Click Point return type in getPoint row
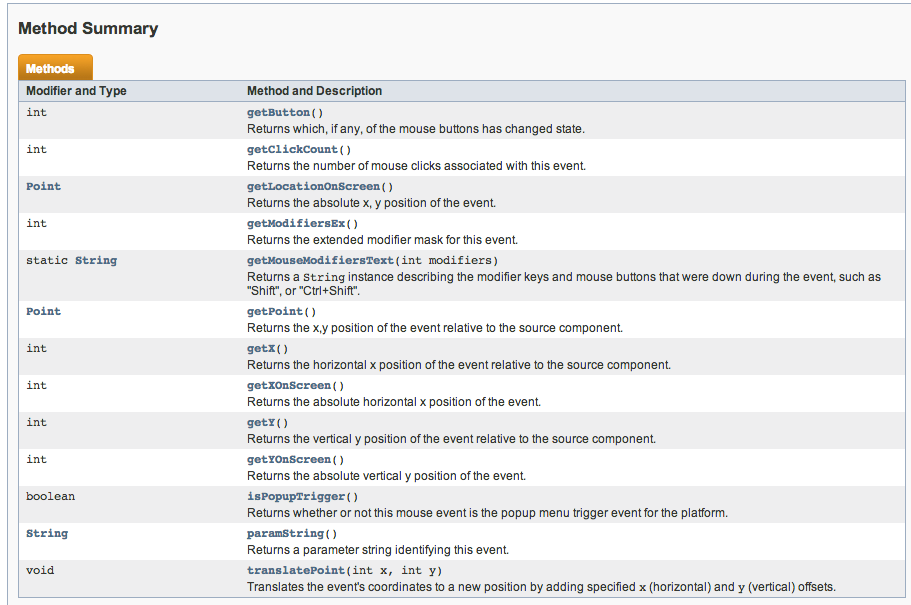 tap(43, 312)
